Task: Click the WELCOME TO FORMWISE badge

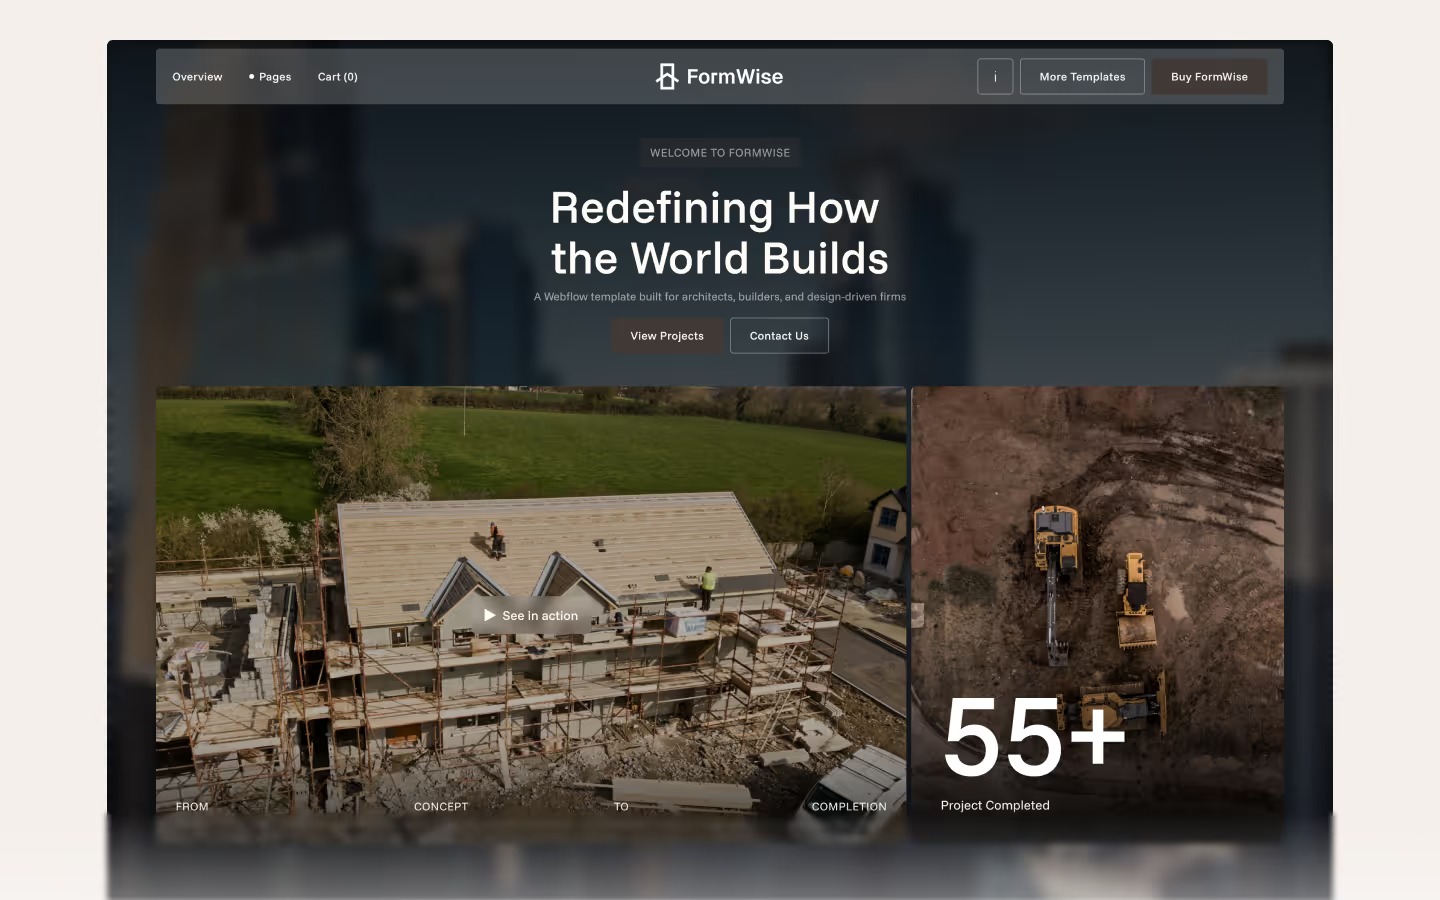Action: pyautogui.click(x=719, y=152)
